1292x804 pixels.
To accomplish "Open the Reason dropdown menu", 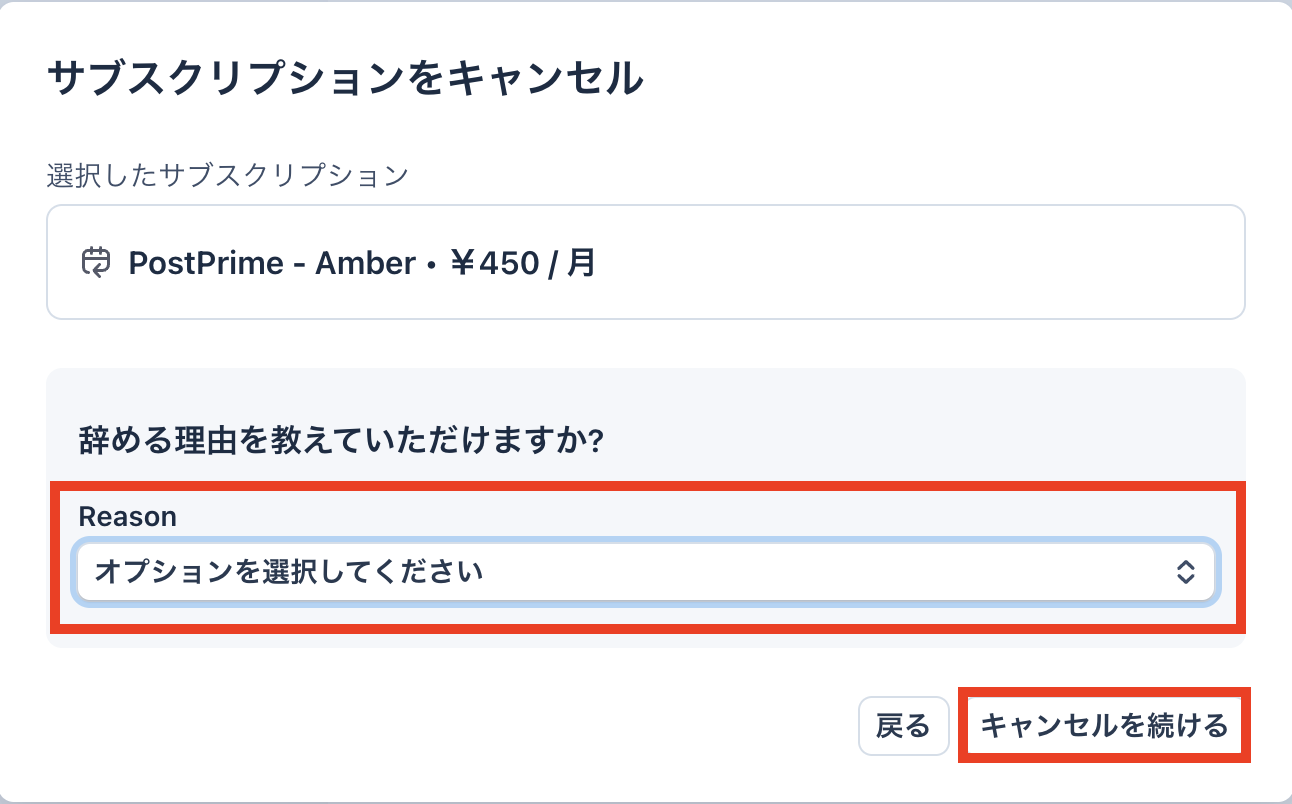I will (x=646, y=572).
